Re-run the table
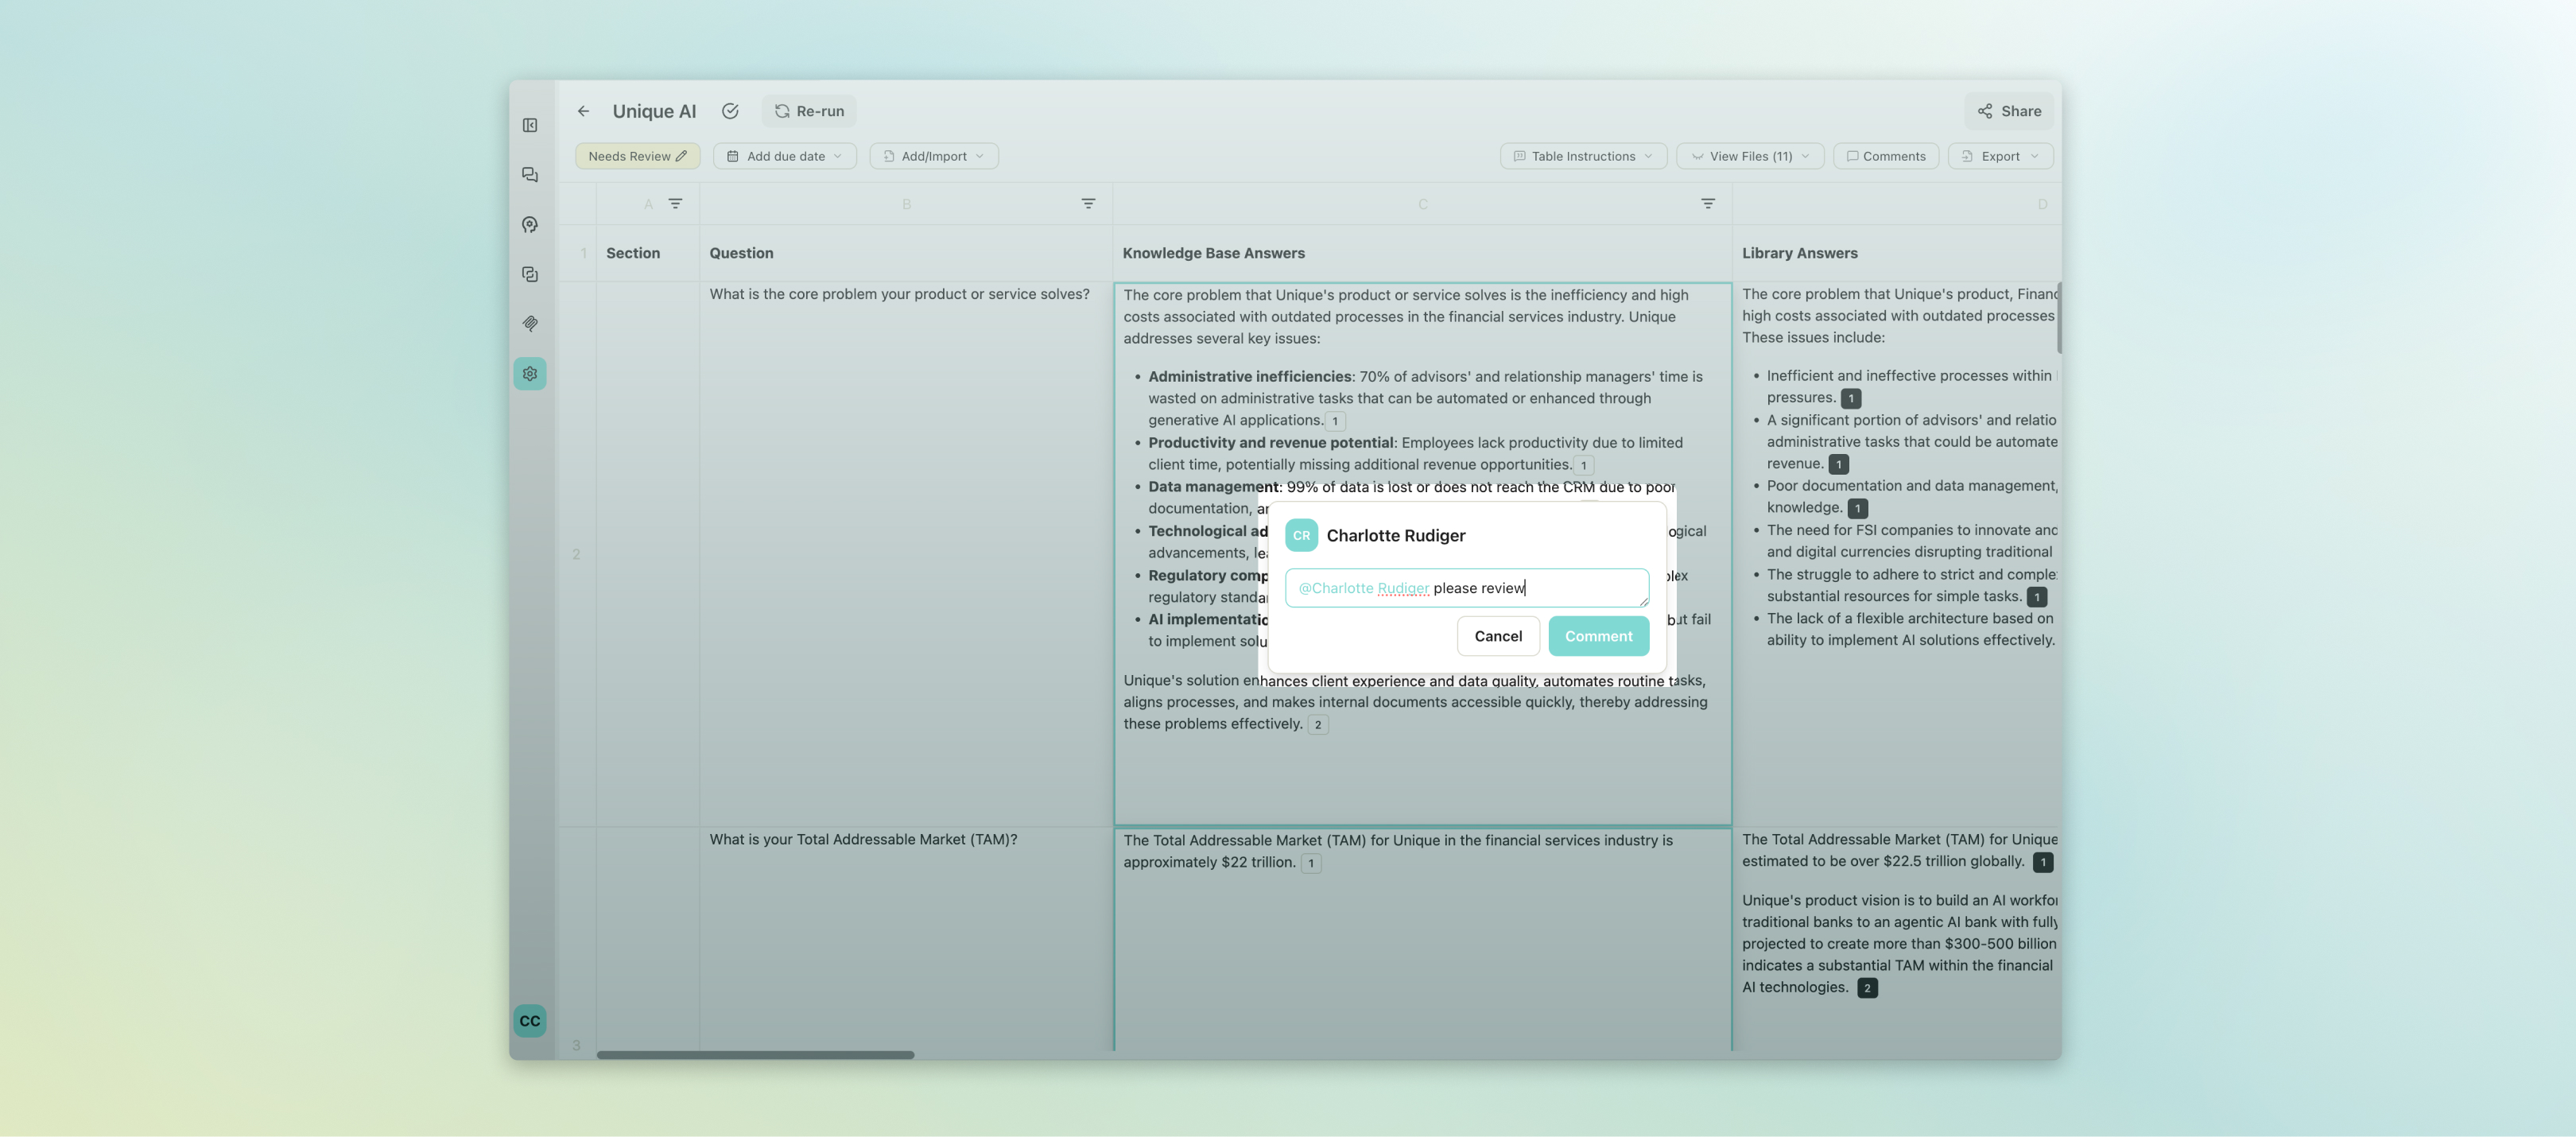Screen dimensions: 2576x1137 coord(809,111)
